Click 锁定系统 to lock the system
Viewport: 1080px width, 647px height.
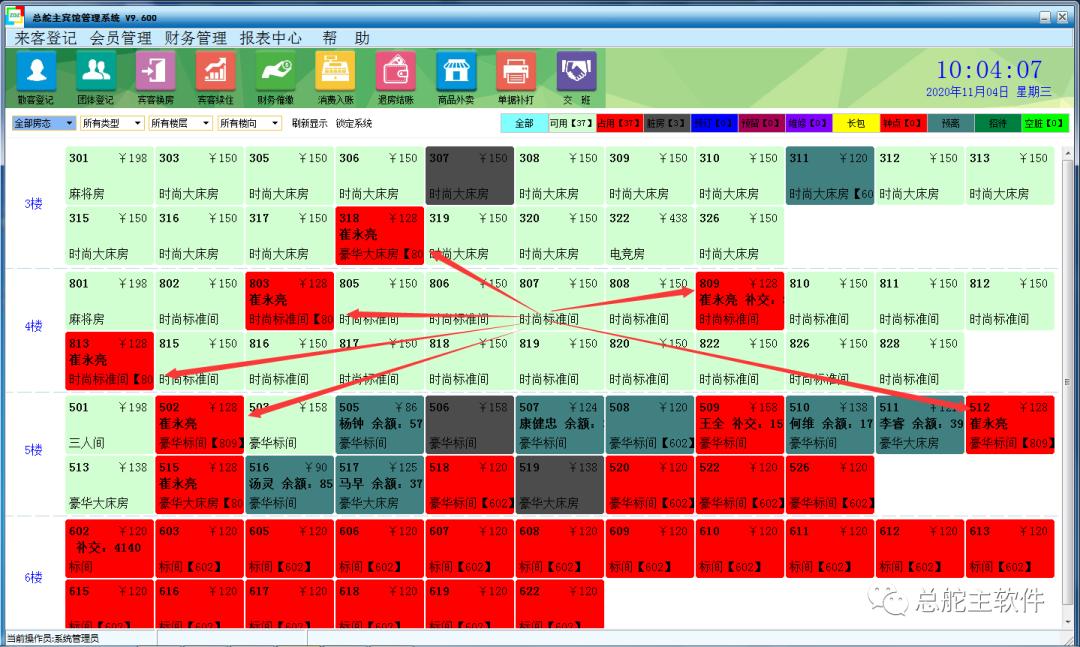(352, 123)
